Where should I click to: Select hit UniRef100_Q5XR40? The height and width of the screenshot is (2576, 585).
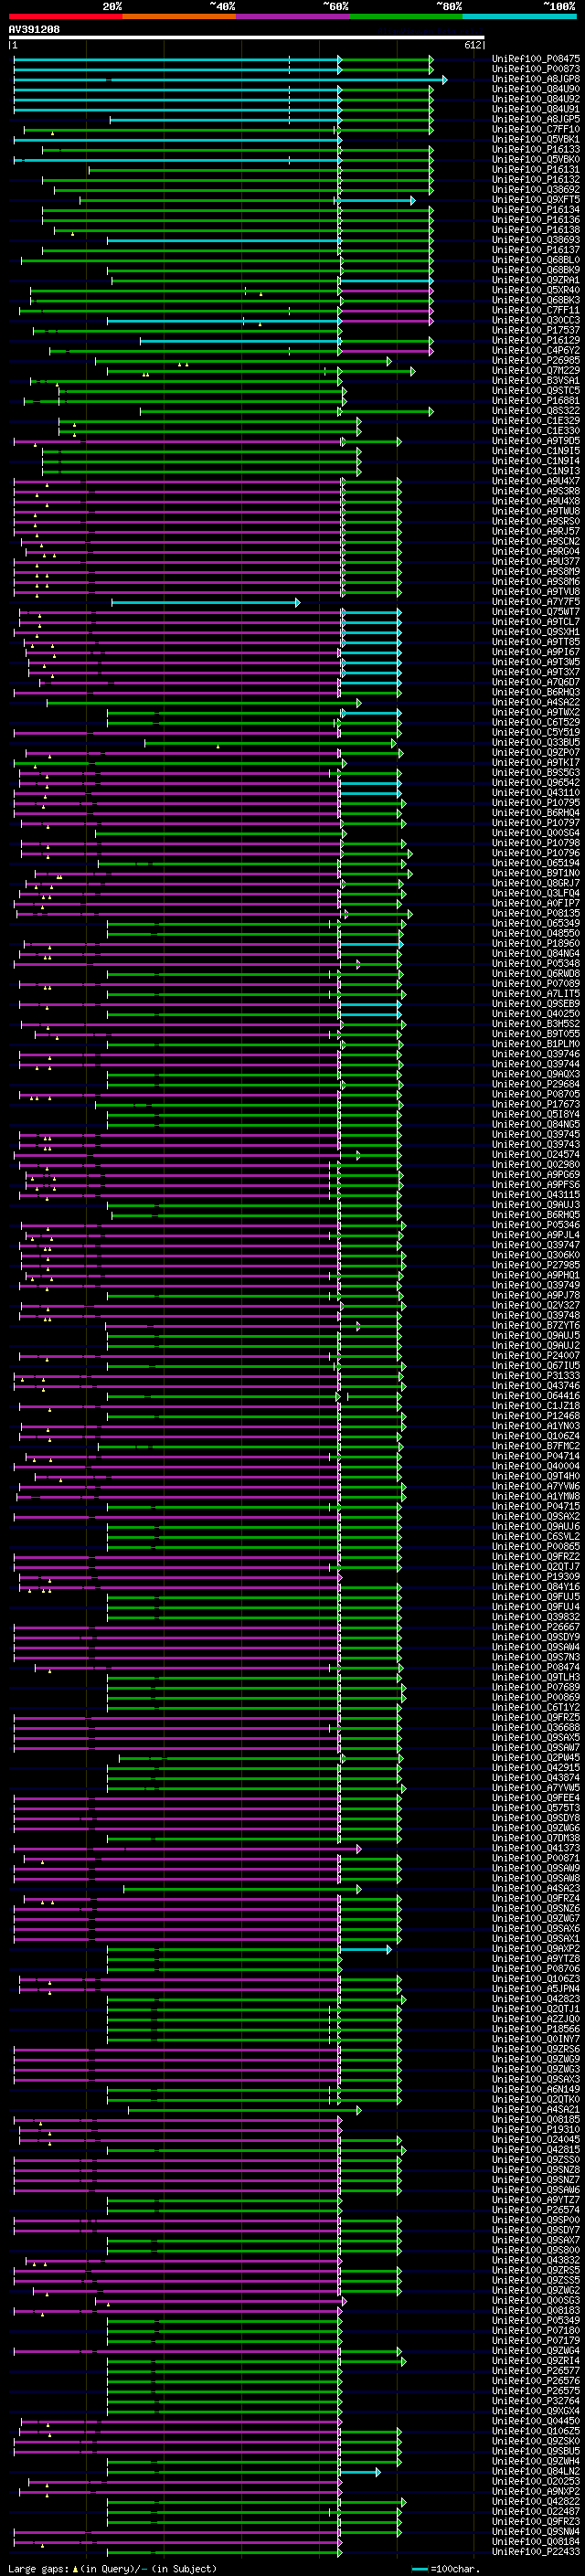click(536, 290)
